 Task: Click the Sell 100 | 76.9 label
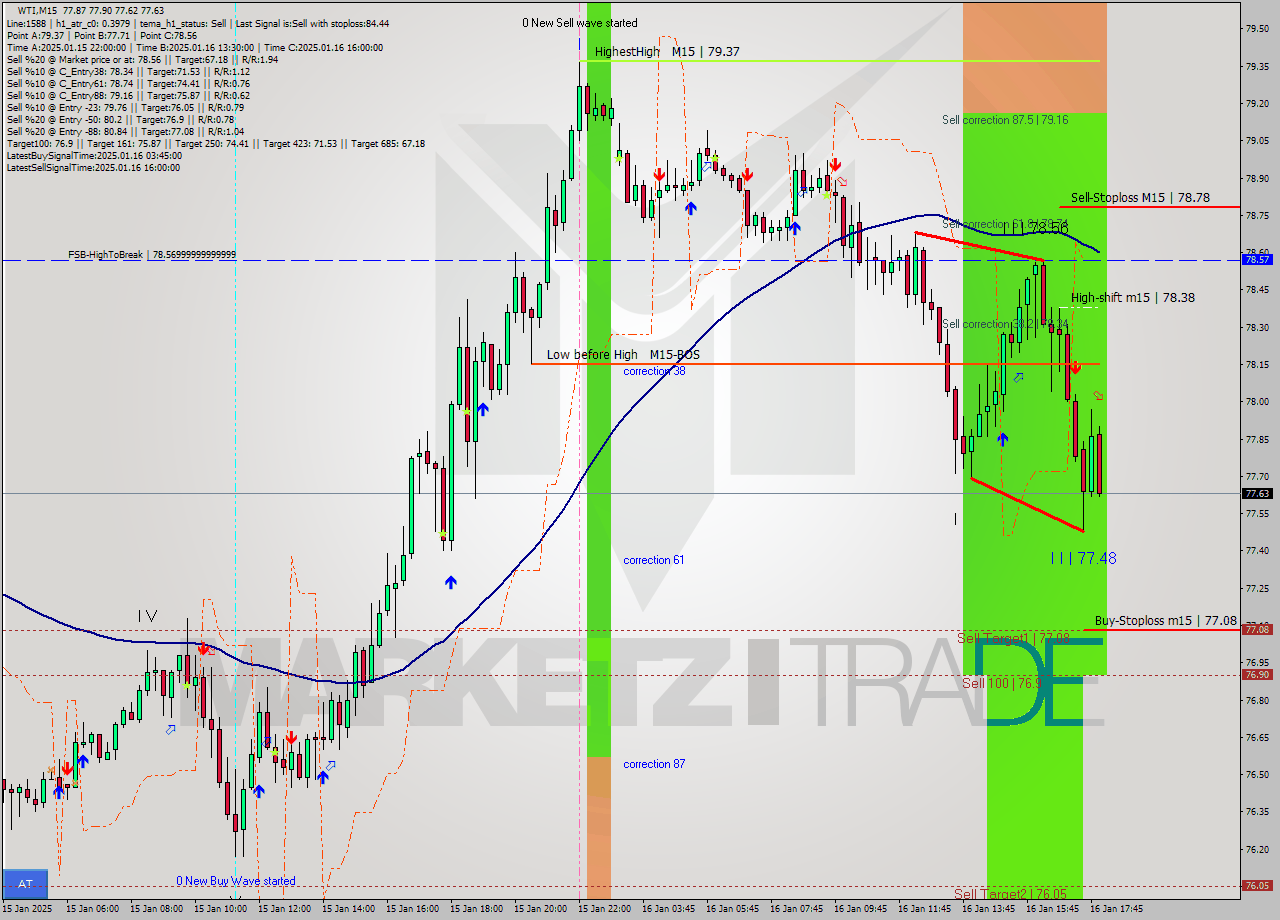1002,683
